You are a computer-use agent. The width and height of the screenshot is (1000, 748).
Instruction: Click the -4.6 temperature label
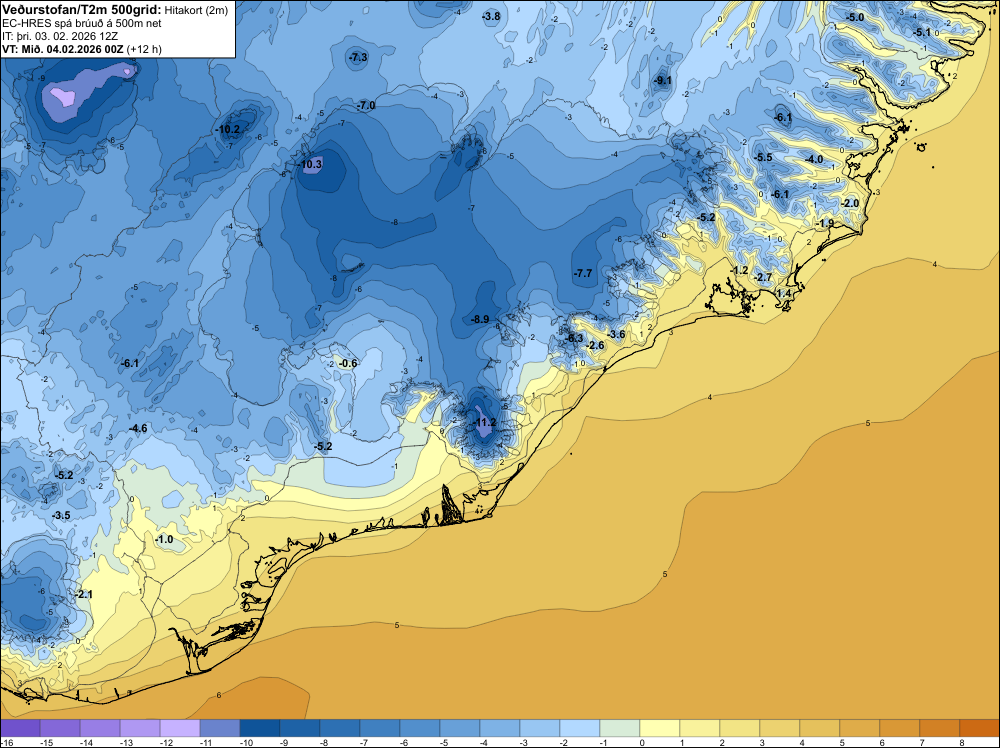click(x=138, y=428)
